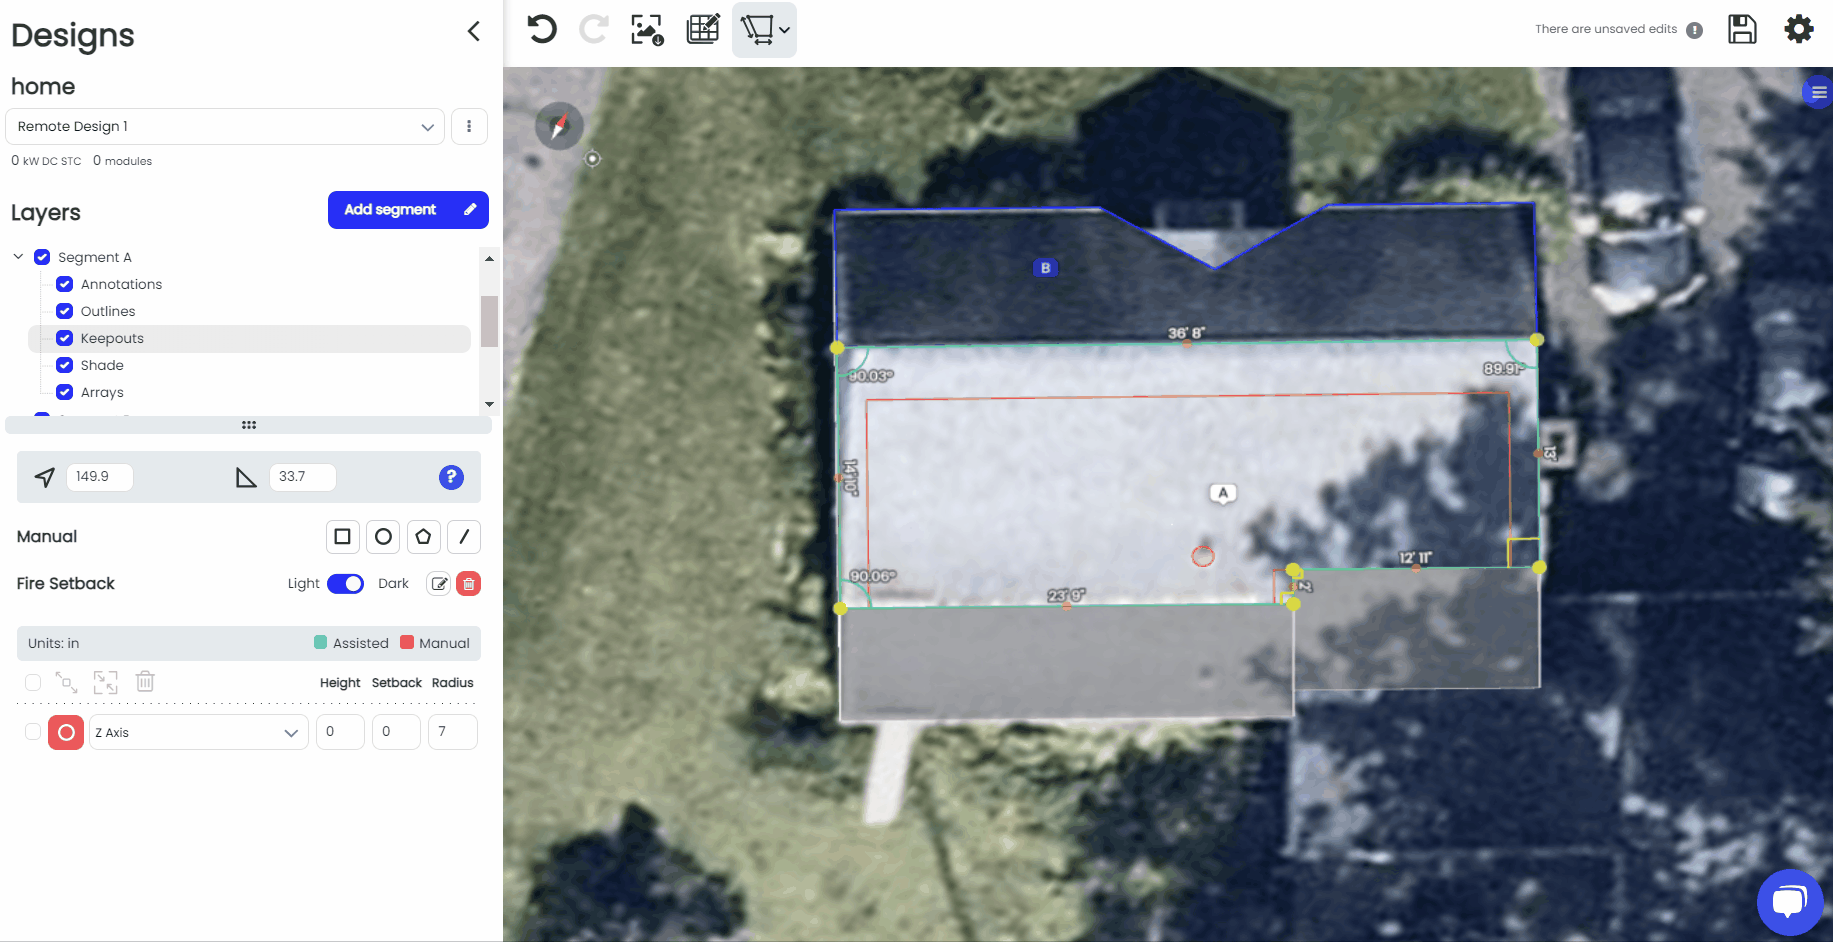This screenshot has height=942, width=1833.
Task: Click the red delete icon for Fire Setback
Action: pyautogui.click(x=469, y=583)
